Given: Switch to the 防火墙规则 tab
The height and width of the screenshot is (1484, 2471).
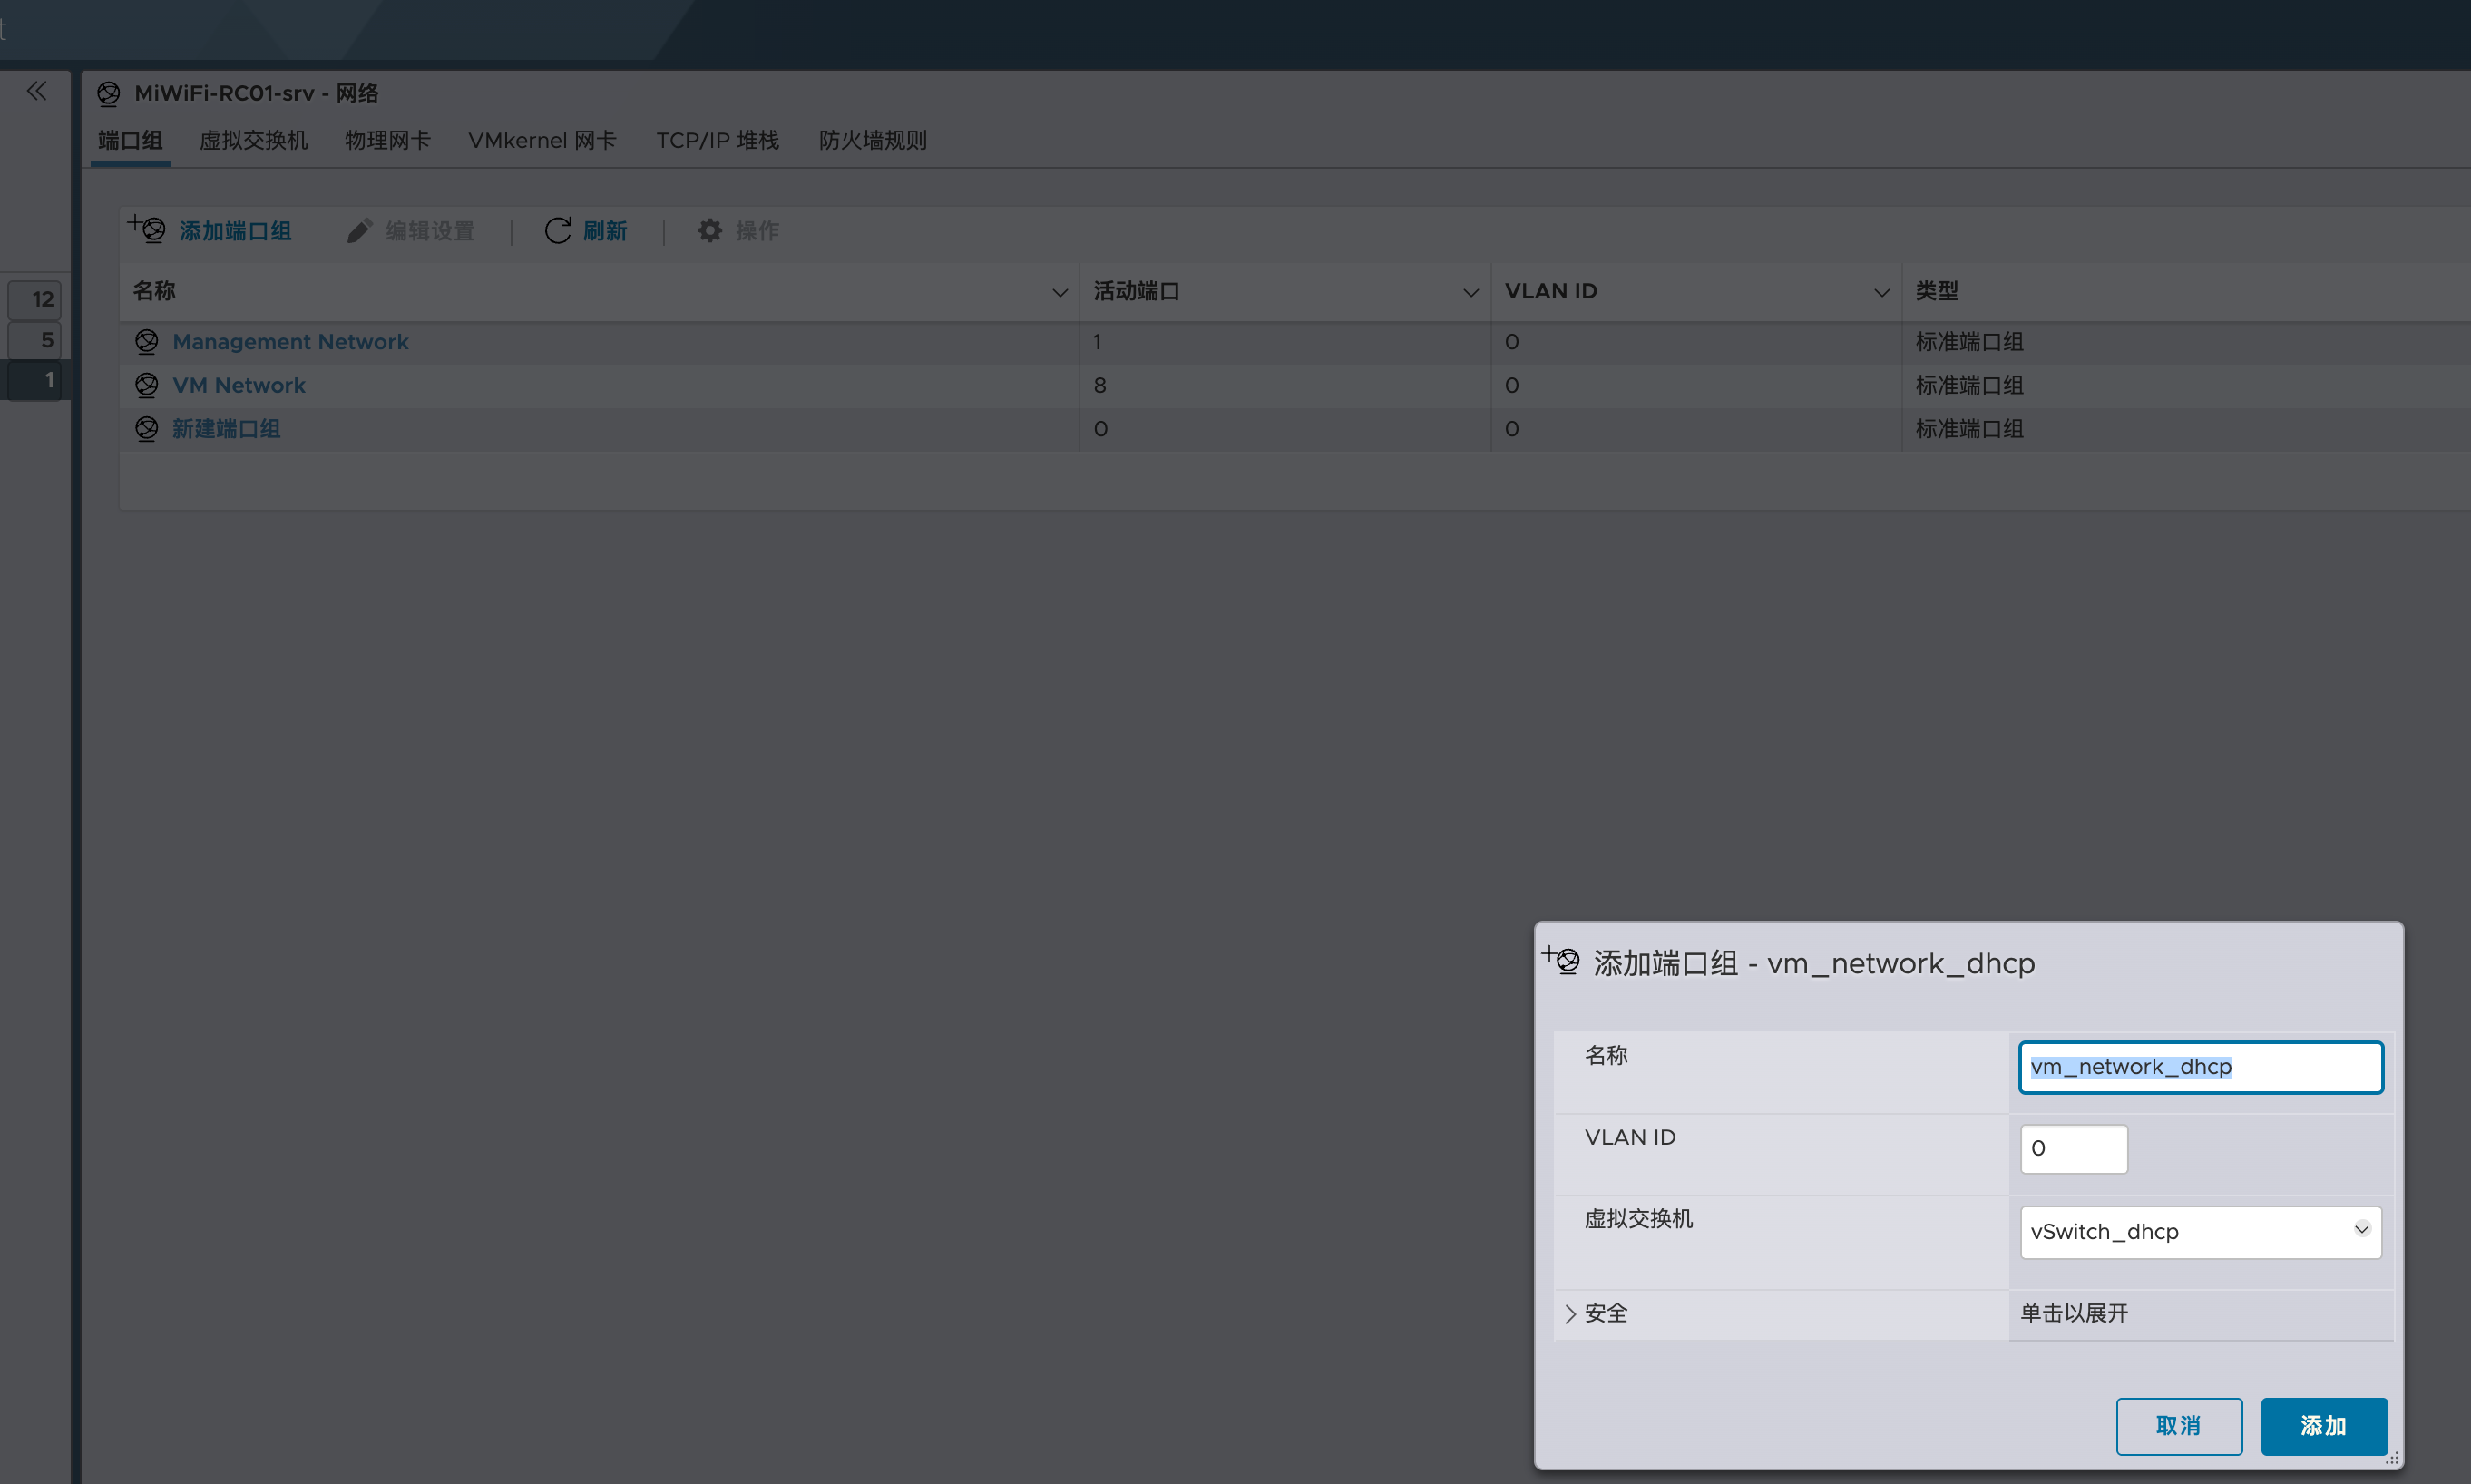Looking at the screenshot, I should point(872,141).
